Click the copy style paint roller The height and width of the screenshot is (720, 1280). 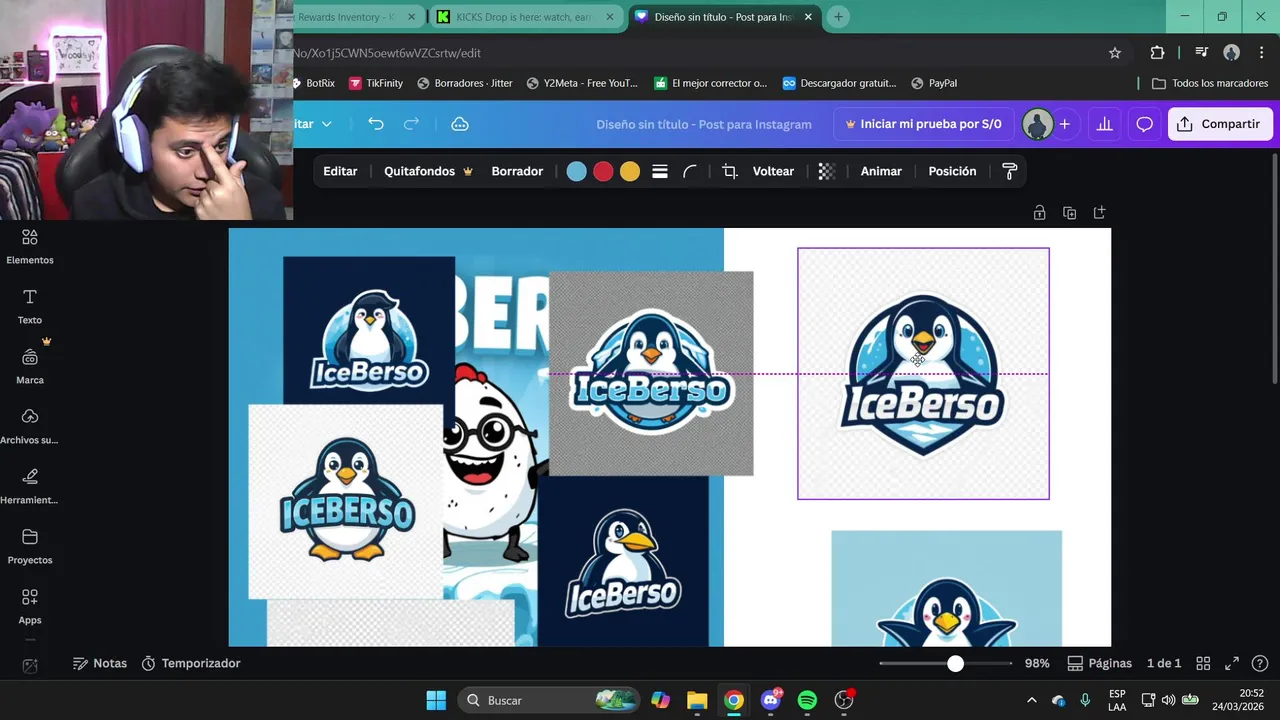click(1009, 172)
